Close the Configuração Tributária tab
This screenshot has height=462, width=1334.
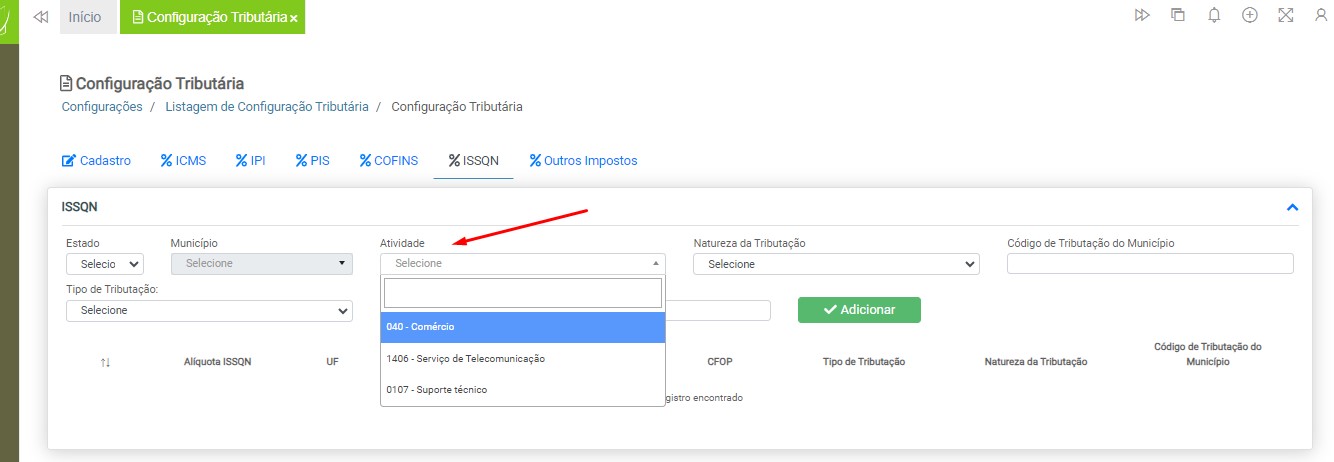294,19
